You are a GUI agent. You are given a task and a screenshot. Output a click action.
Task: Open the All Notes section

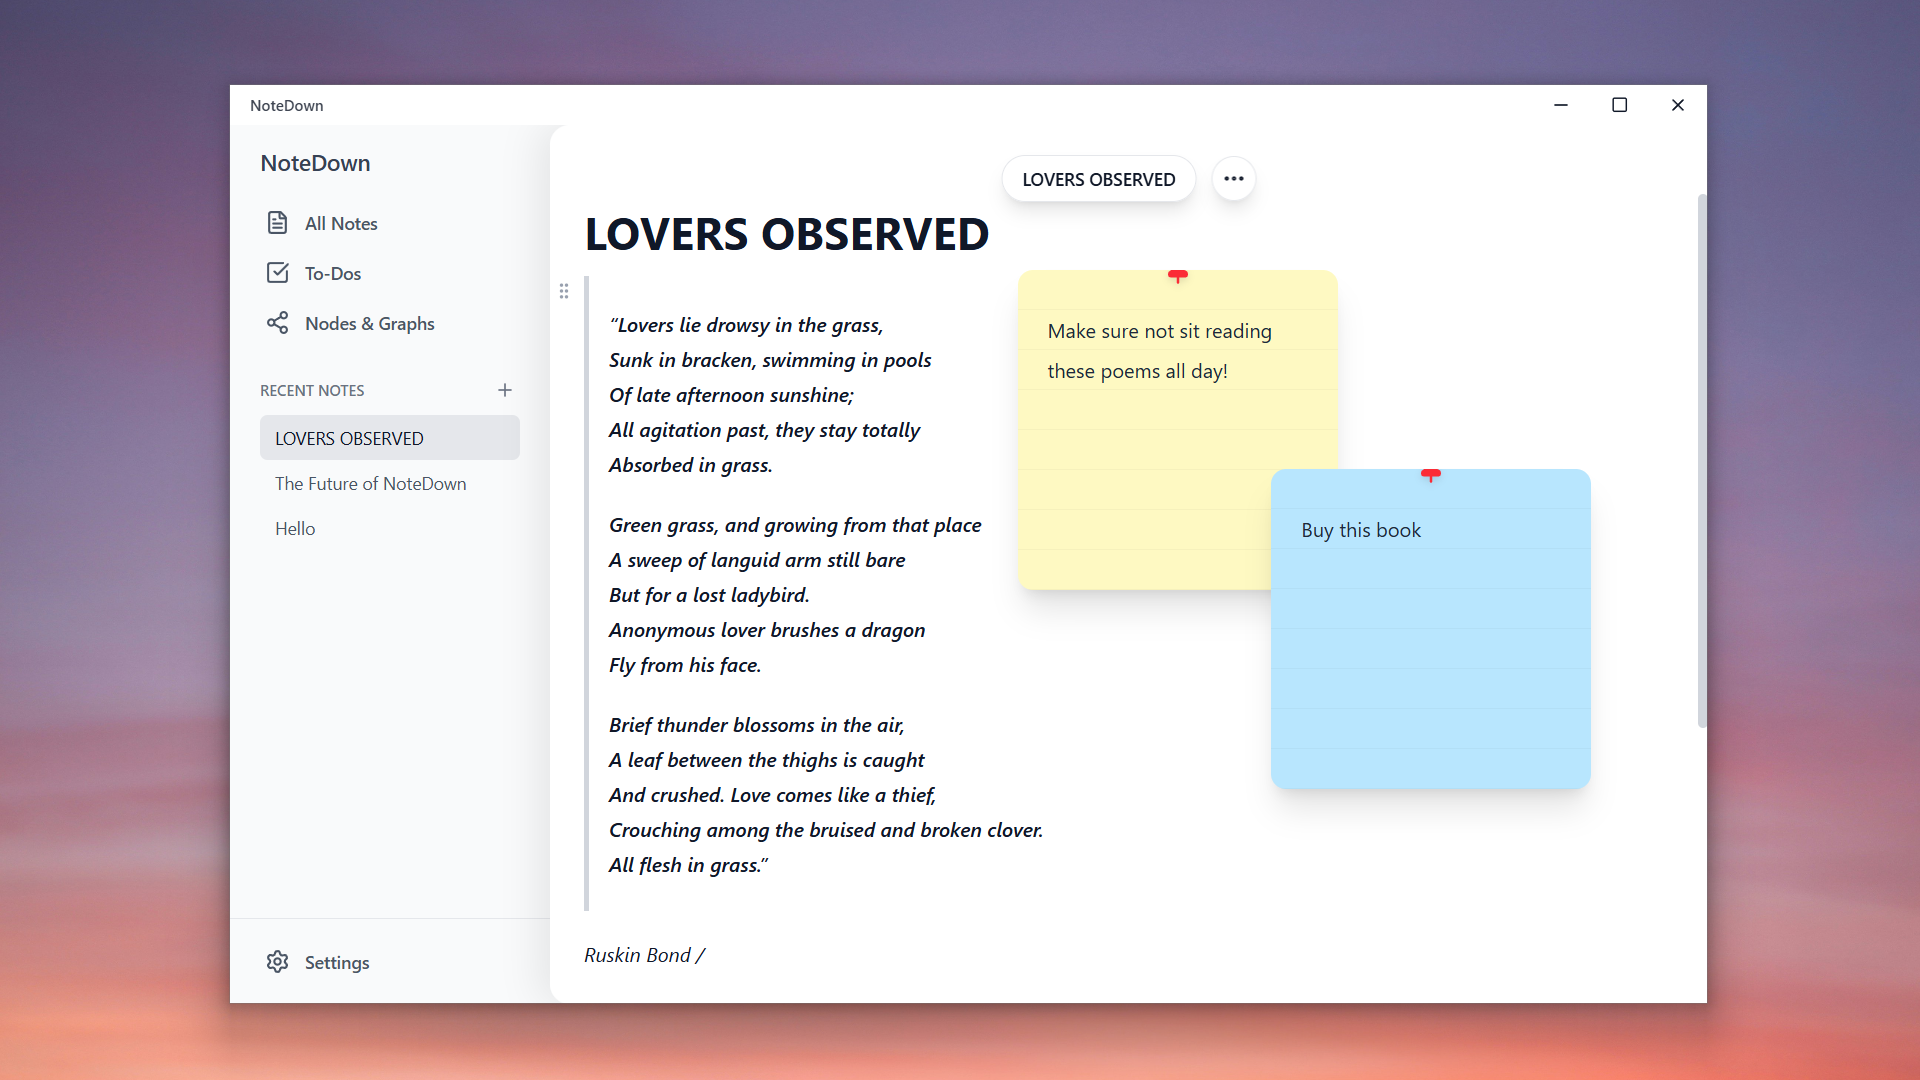(x=341, y=223)
